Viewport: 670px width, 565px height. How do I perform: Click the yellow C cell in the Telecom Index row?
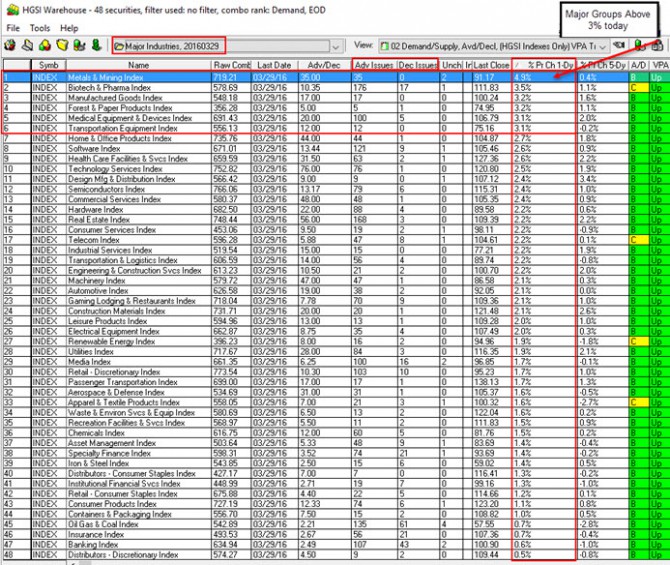(639, 240)
